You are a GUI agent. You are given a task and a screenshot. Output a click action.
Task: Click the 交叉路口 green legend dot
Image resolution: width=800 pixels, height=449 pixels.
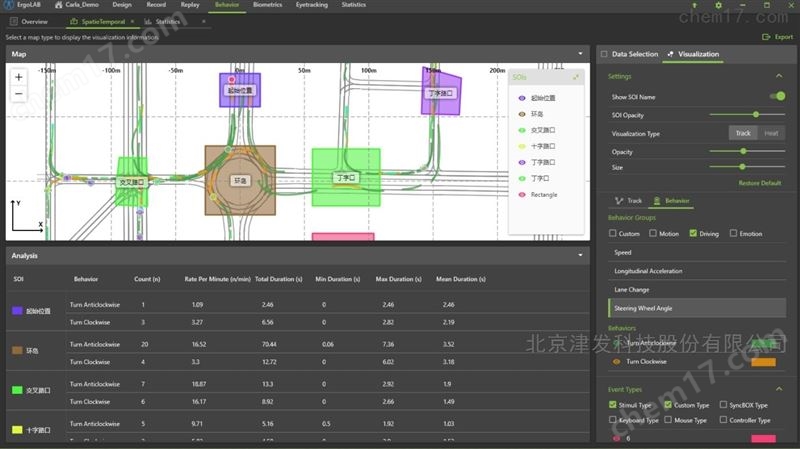click(521, 130)
